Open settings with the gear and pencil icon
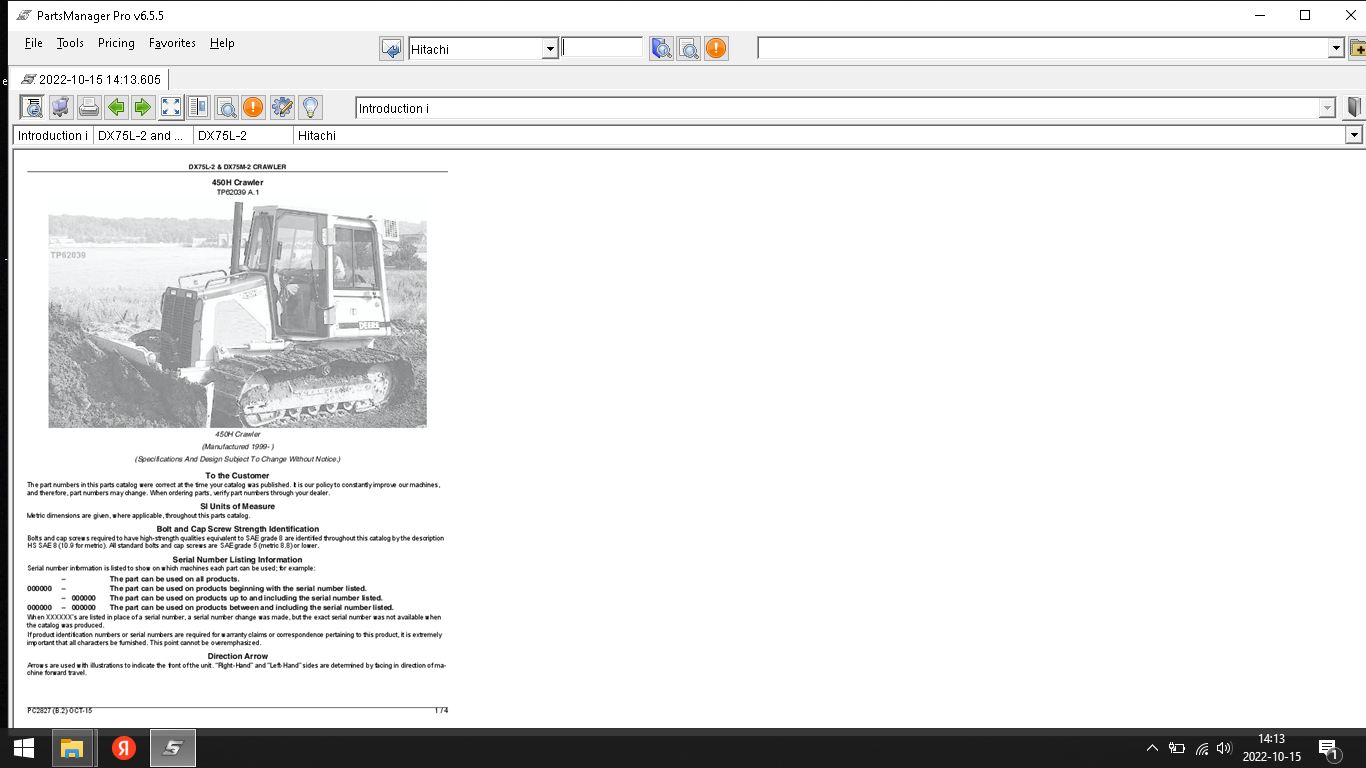1366x768 pixels. pos(282,107)
